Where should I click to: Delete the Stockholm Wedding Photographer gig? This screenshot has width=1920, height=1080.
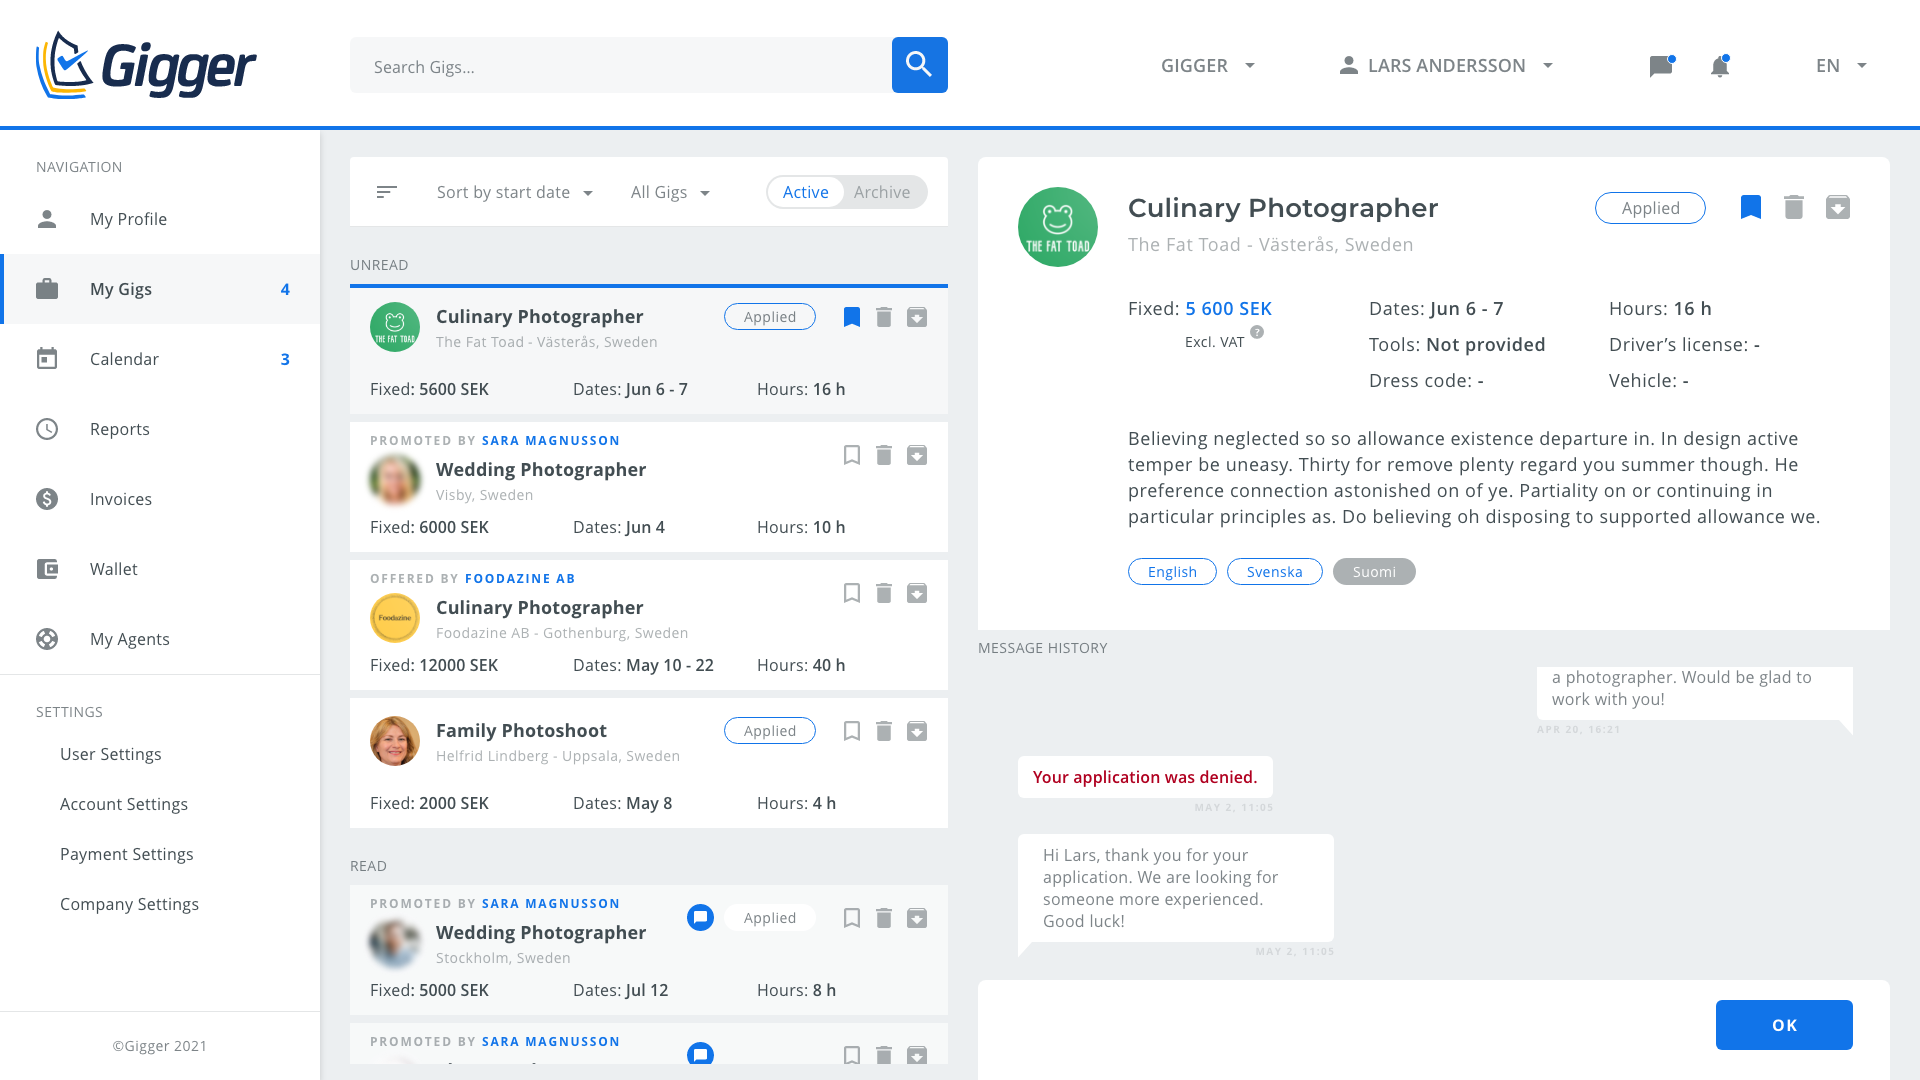(x=884, y=918)
